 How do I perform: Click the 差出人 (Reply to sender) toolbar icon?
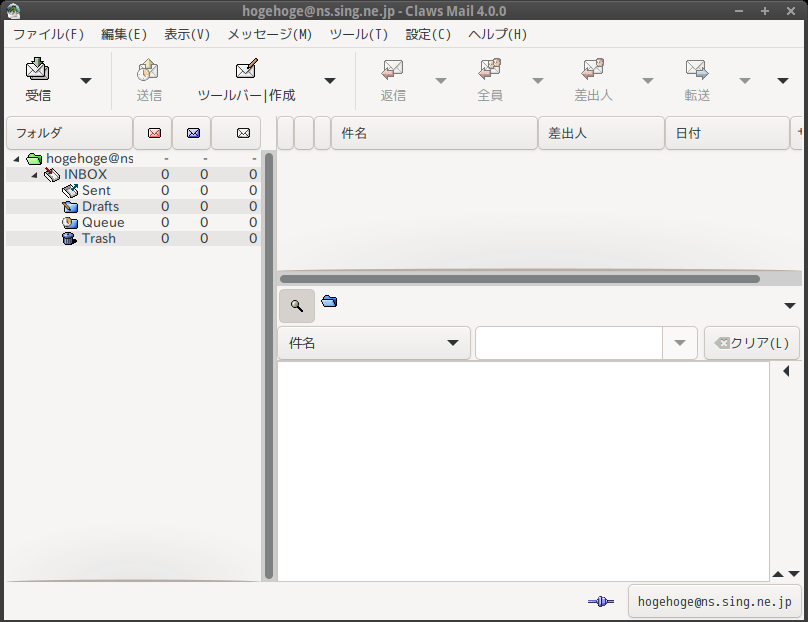pos(593,70)
